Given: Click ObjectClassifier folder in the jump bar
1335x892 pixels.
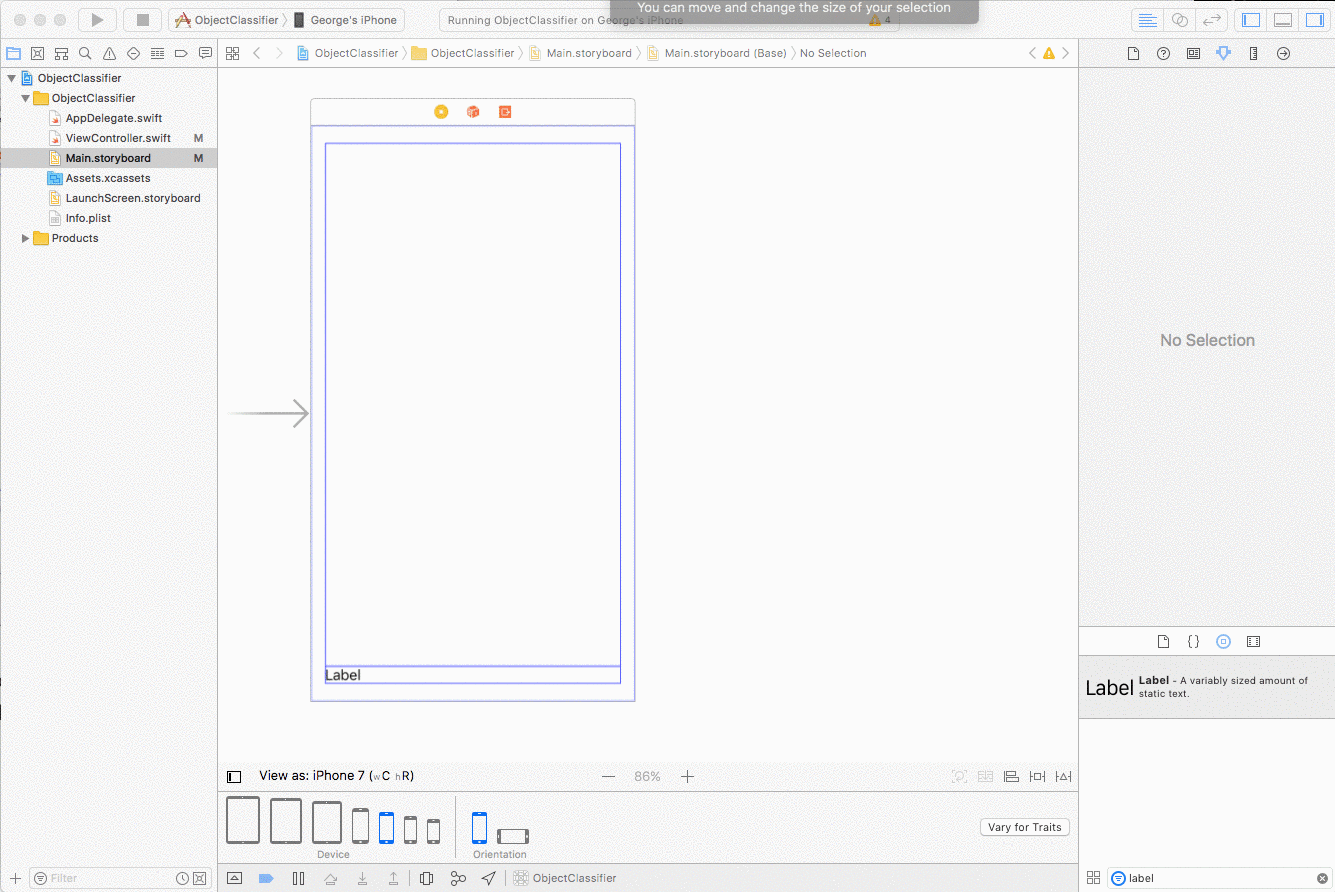Looking at the screenshot, I should click(463, 53).
